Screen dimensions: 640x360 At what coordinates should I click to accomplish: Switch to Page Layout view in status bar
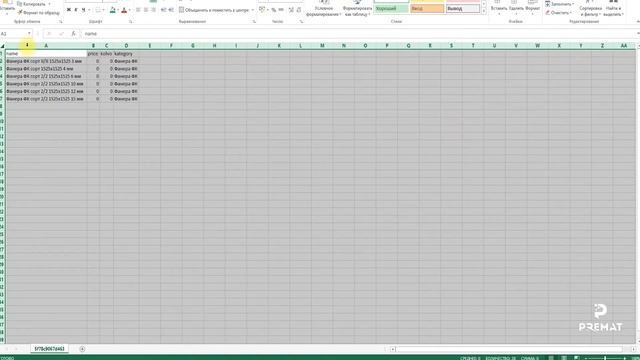click(x=564, y=358)
